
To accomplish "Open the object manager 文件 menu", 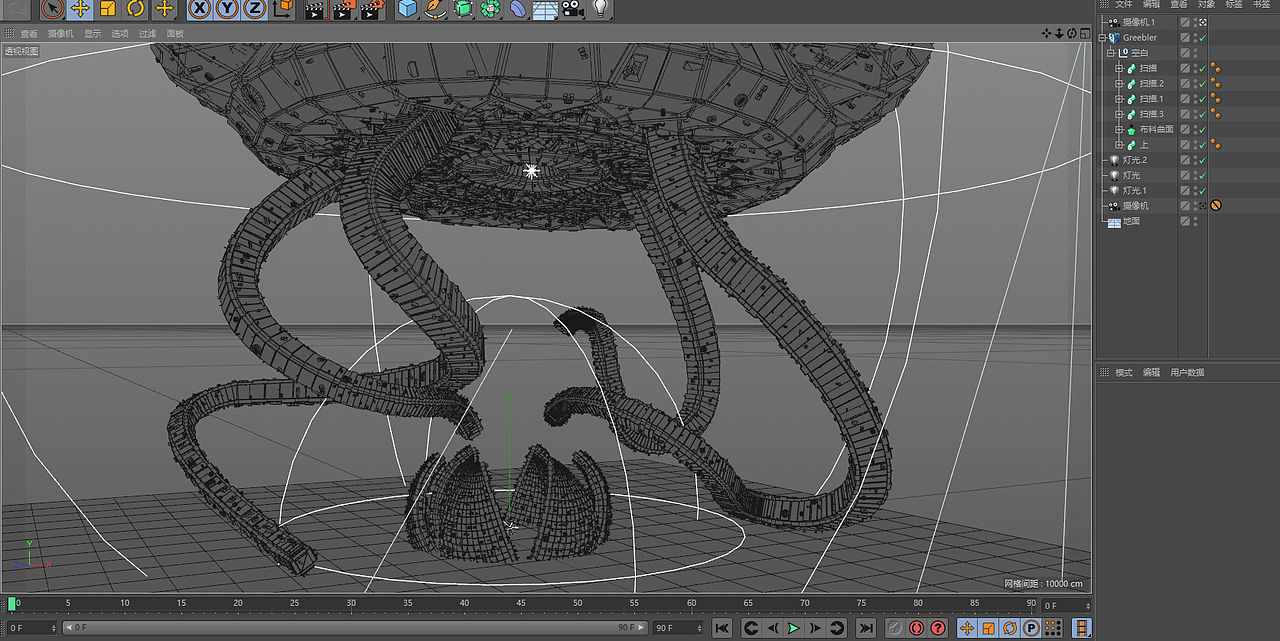I will [1124, 4].
